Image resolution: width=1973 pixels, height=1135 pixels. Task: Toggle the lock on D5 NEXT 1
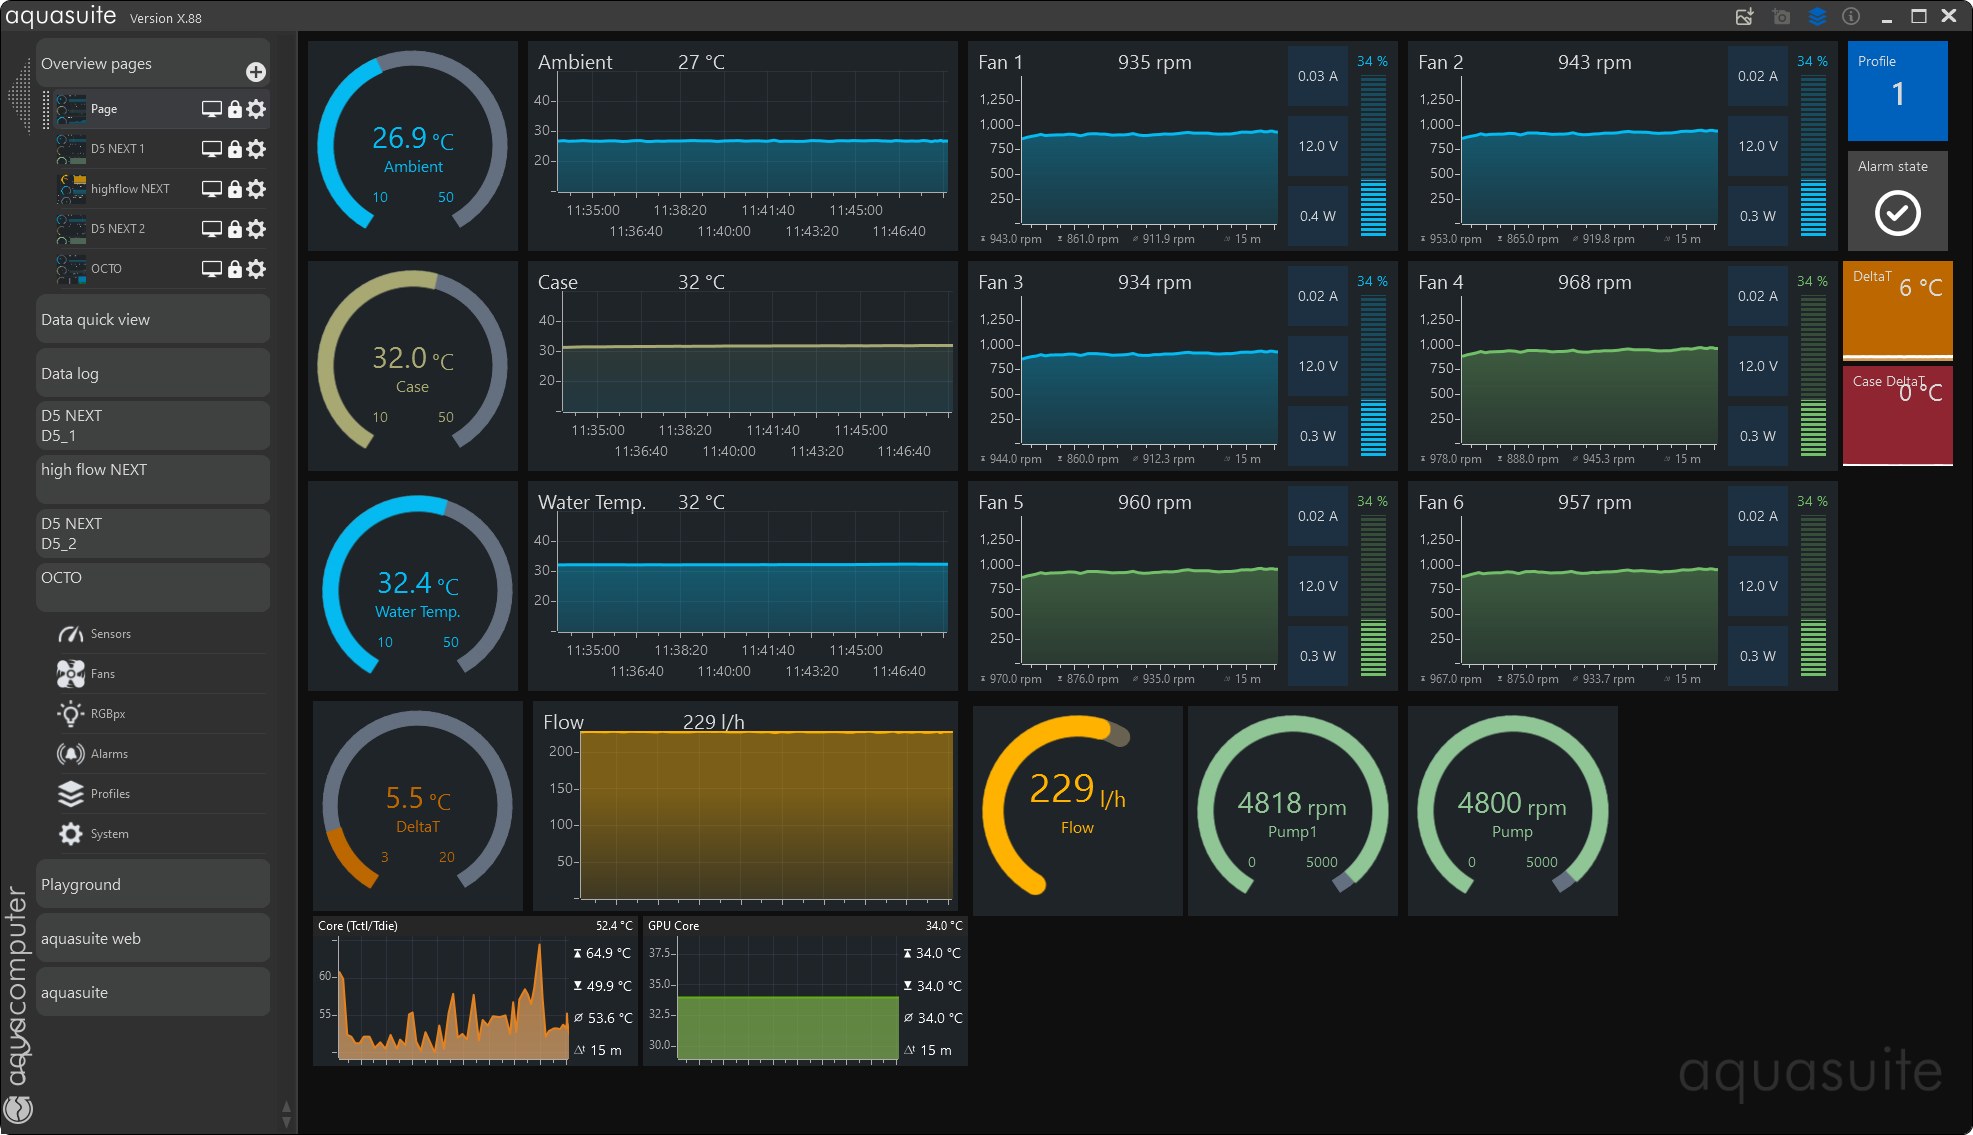pyautogui.click(x=235, y=149)
